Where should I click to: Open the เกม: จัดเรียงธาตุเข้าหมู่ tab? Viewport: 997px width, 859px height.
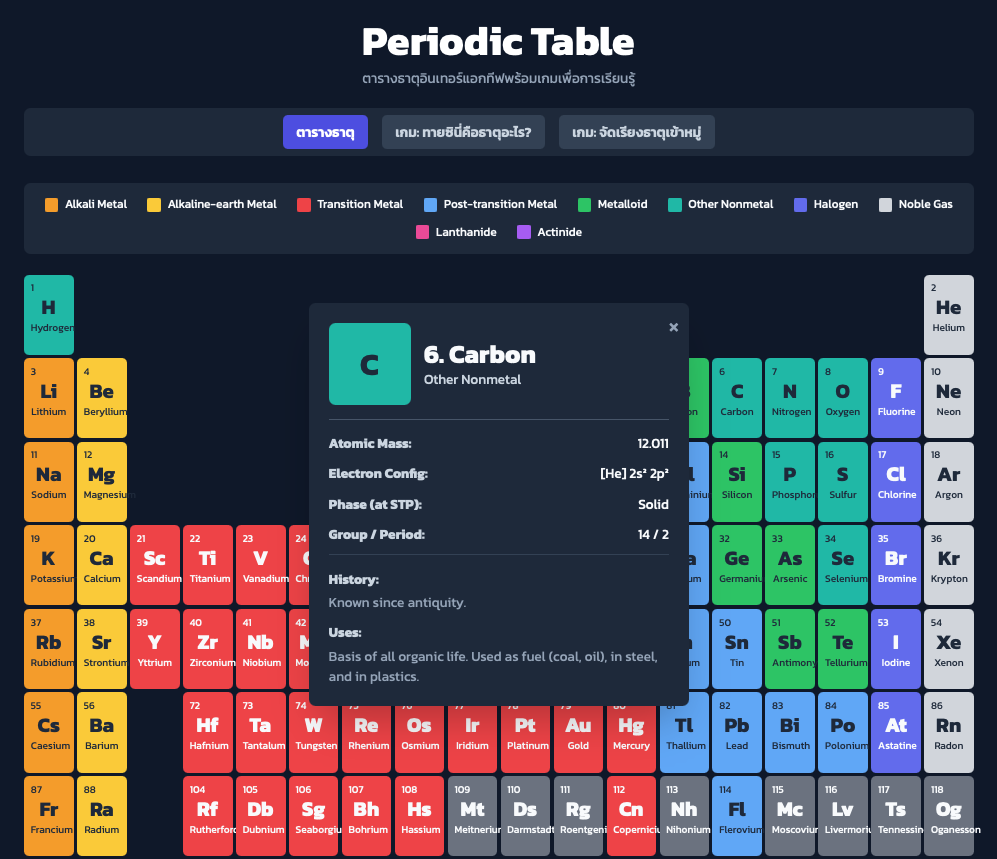click(636, 132)
